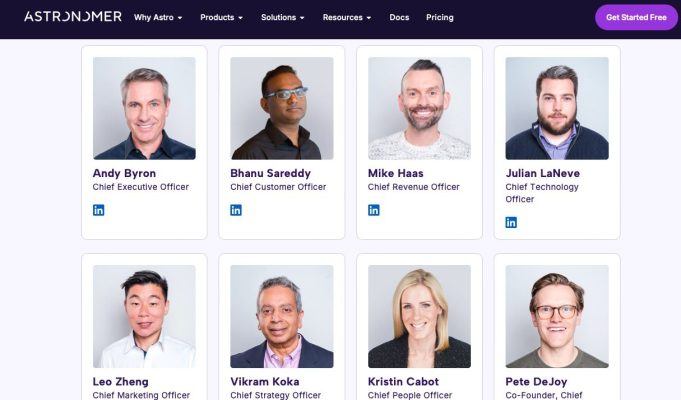
Task: Click Mike Haas's portrait image
Action: pyautogui.click(x=419, y=108)
